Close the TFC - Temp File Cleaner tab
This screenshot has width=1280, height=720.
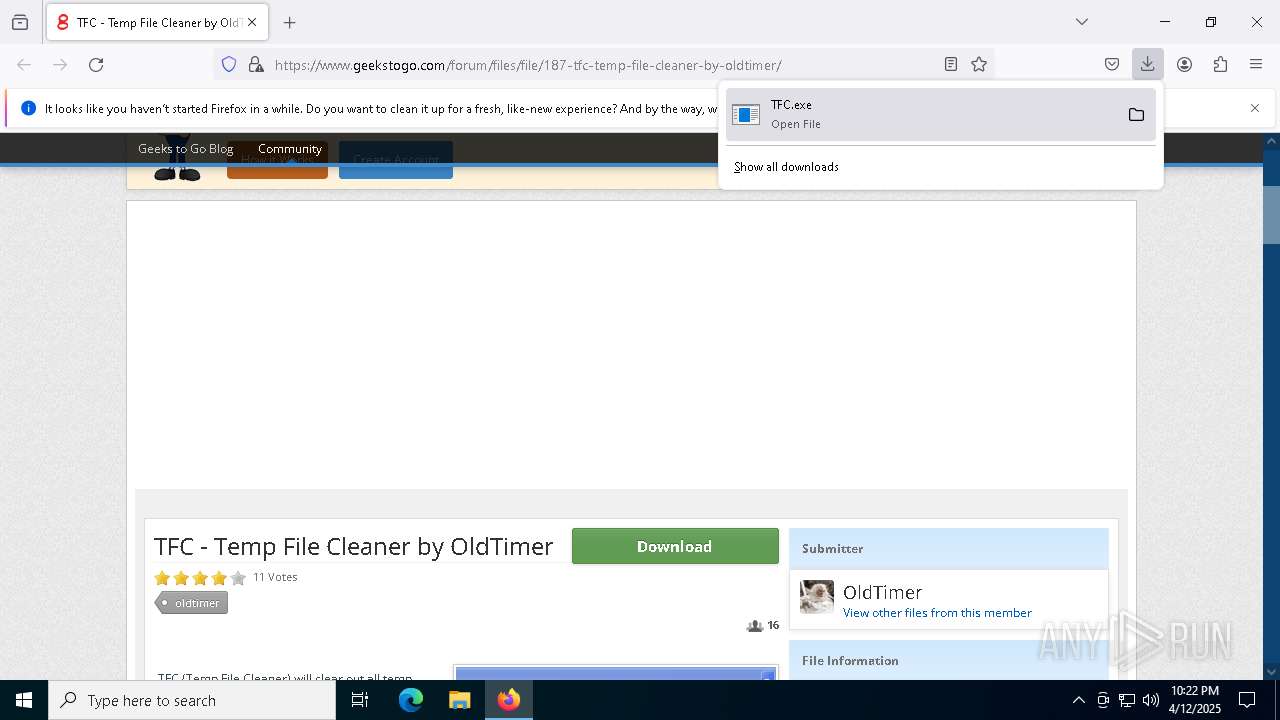click(x=252, y=22)
